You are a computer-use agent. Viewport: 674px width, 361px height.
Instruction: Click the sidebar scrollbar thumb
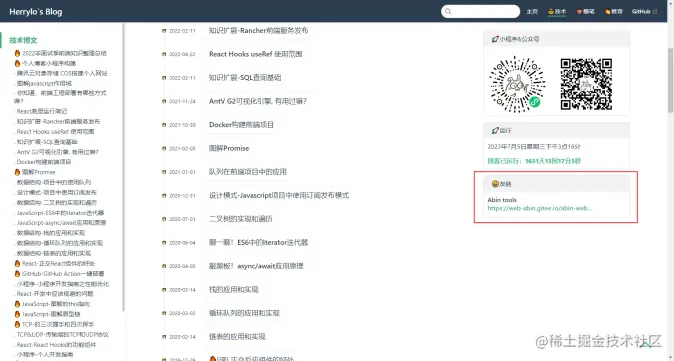point(123,168)
